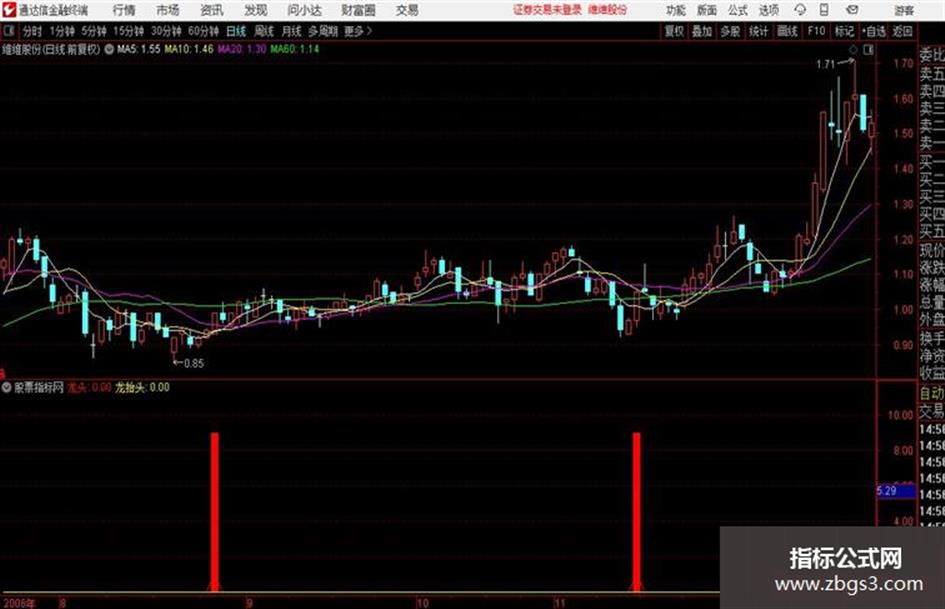945x609 pixels.
Task: Open the 股票指标网 indicator round arrow icon
Action: (x=7, y=387)
